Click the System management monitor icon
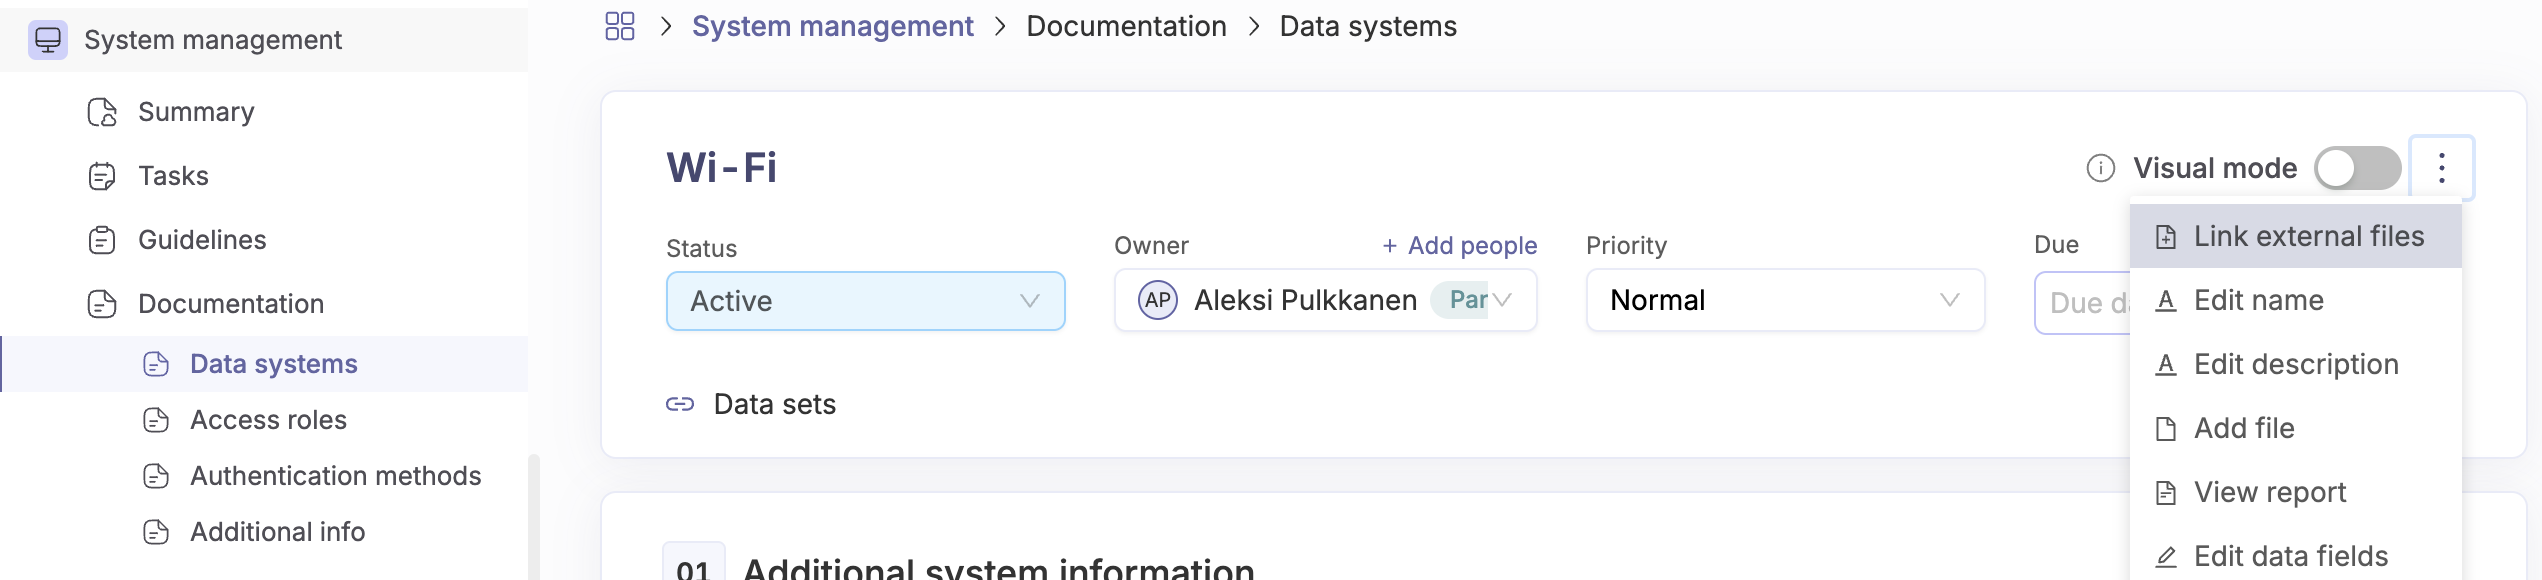Viewport: 2542px width, 580px height. [x=48, y=40]
